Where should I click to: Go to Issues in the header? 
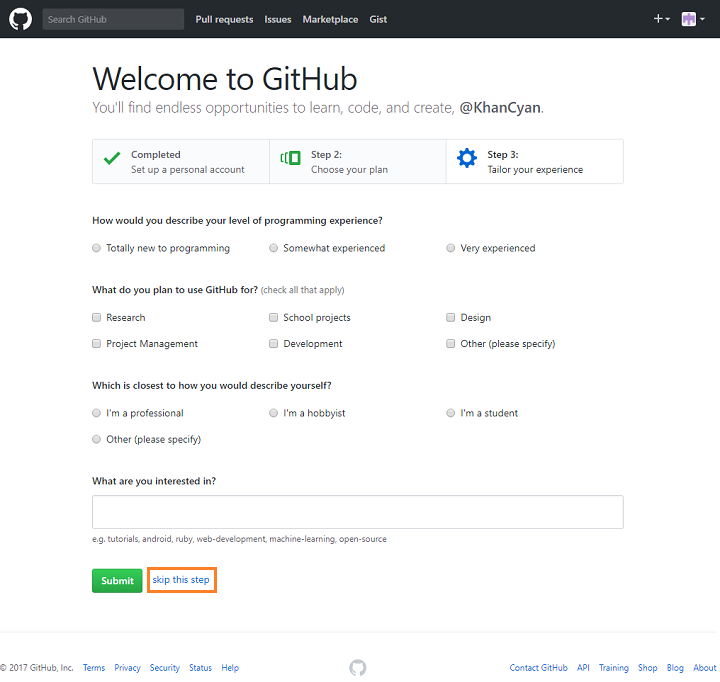tap(278, 19)
